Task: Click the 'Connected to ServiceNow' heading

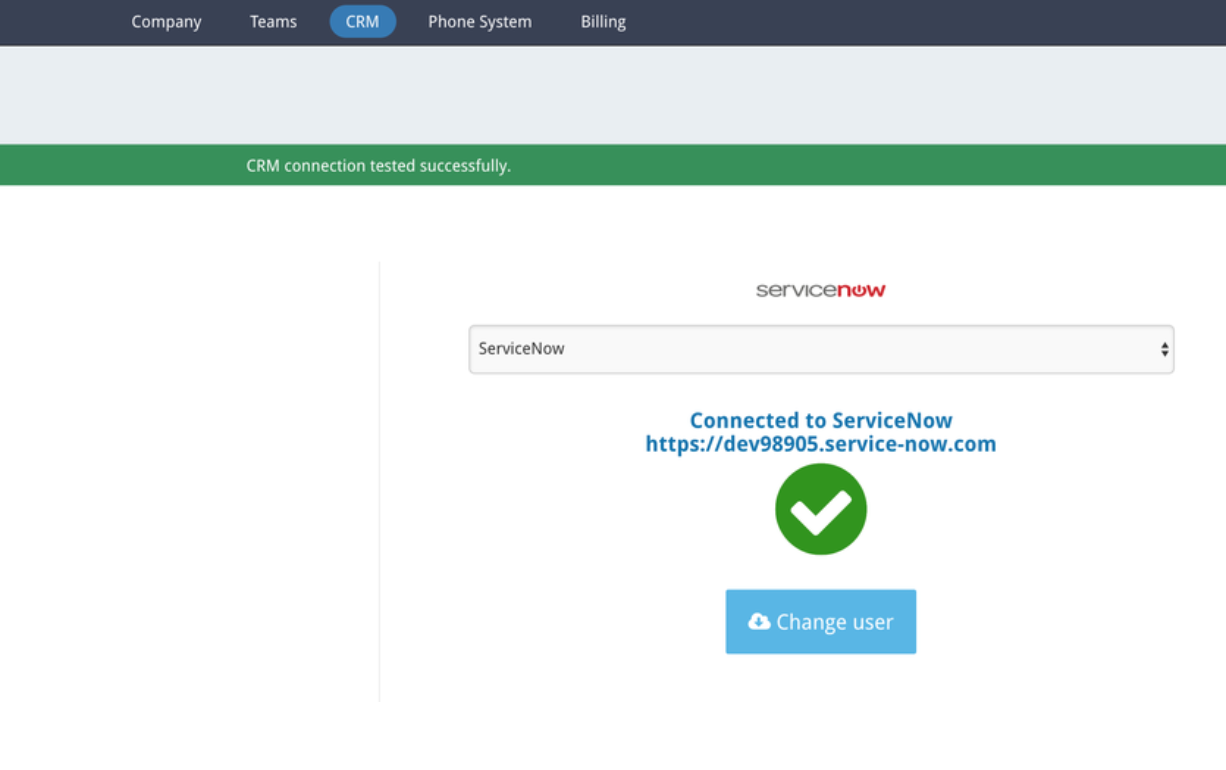Action: pyautogui.click(x=820, y=420)
